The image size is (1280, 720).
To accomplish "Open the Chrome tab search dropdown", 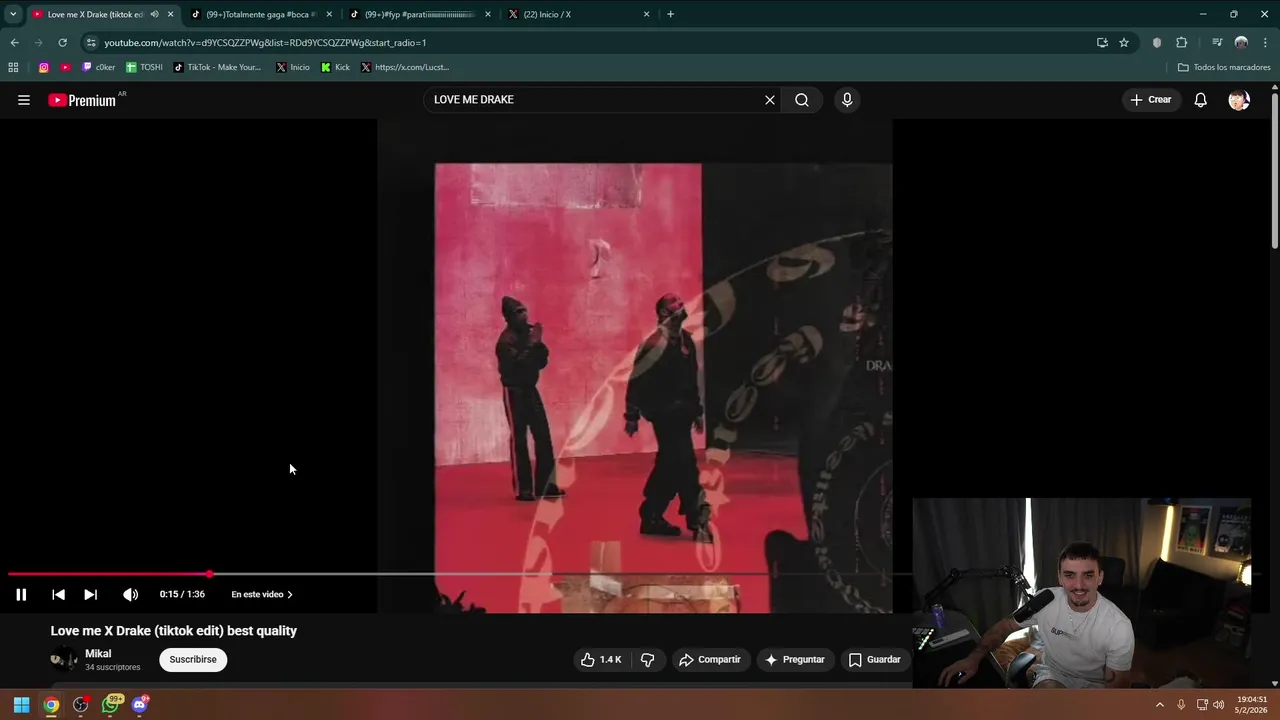I will tap(13, 14).
